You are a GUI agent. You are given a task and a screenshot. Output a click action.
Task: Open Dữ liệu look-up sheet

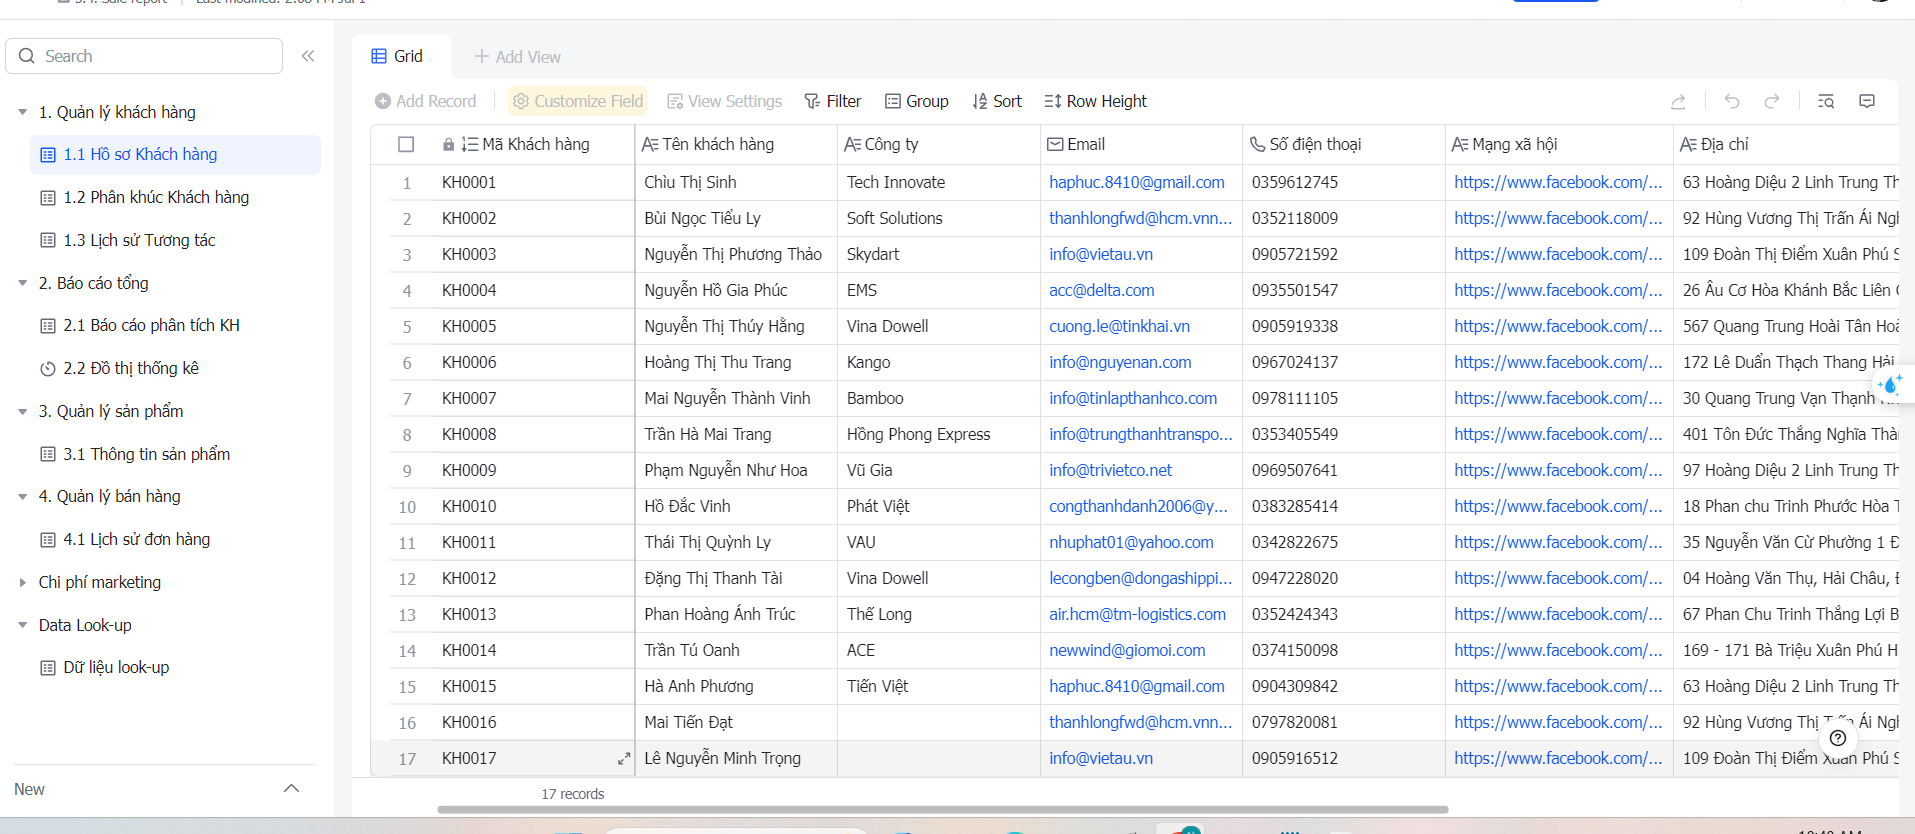click(116, 667)
